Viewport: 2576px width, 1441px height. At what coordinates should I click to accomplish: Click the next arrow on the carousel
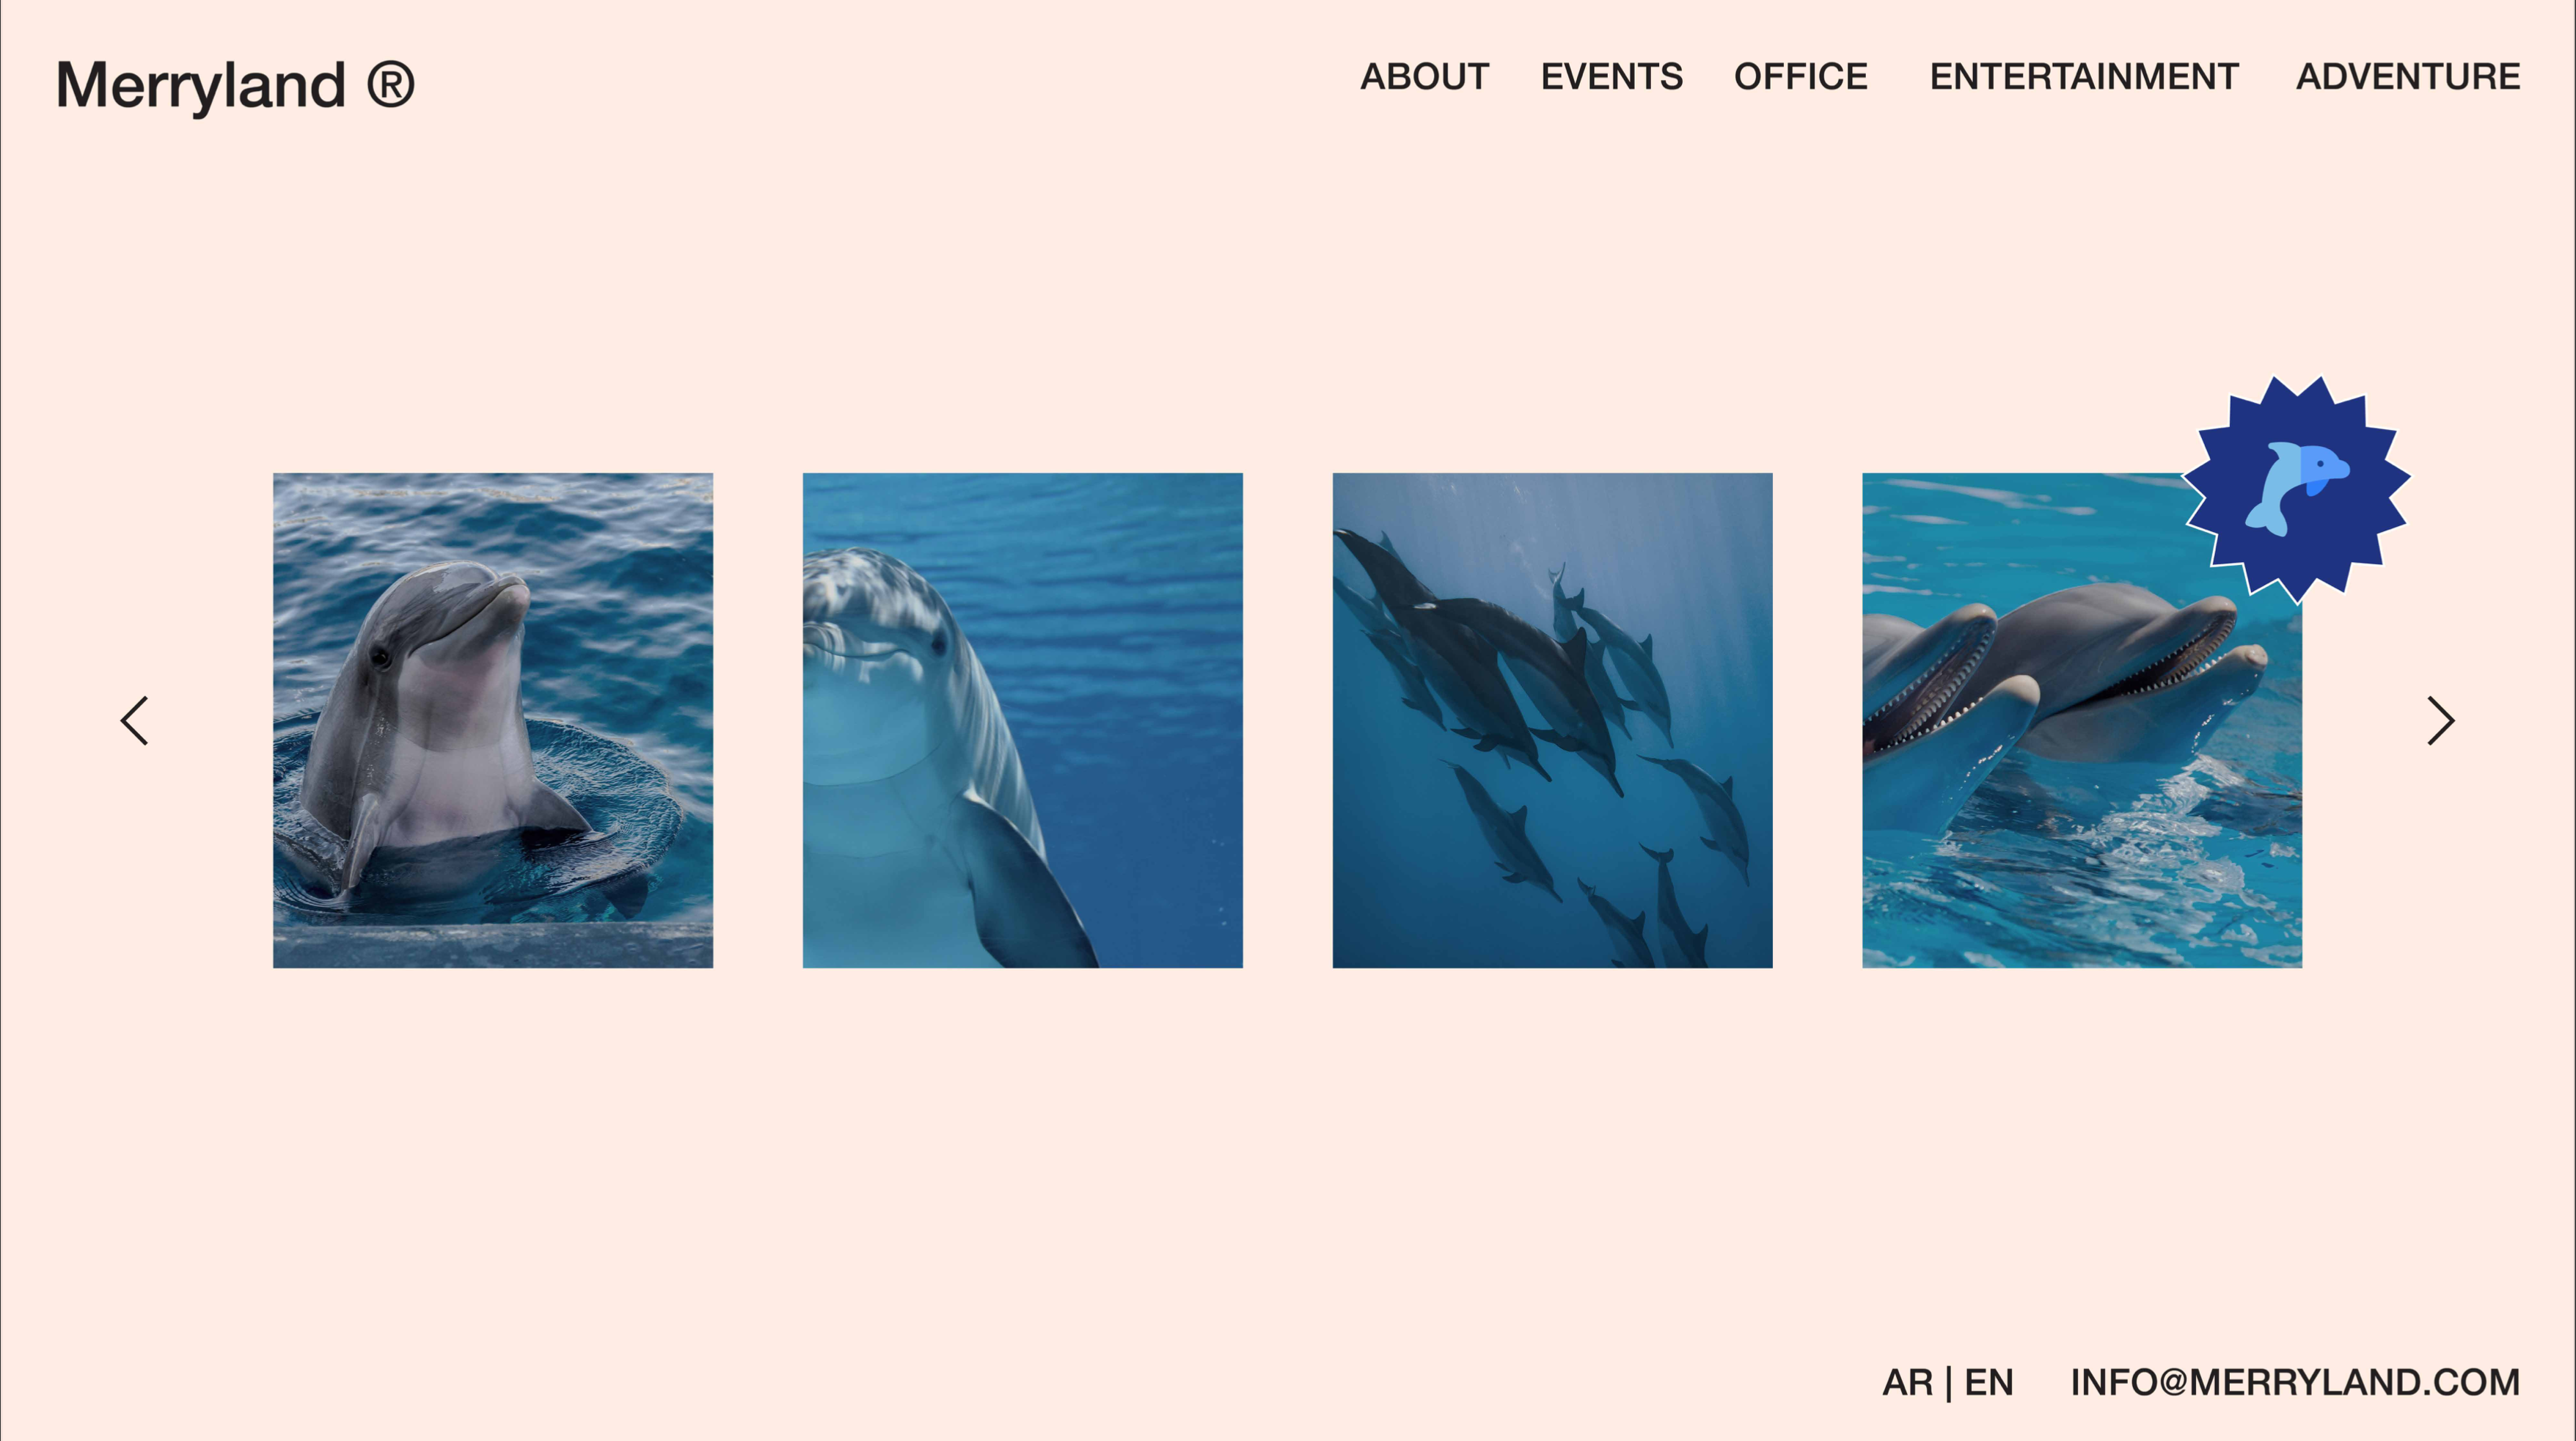pyautogui.click(x=2441, y=721)
